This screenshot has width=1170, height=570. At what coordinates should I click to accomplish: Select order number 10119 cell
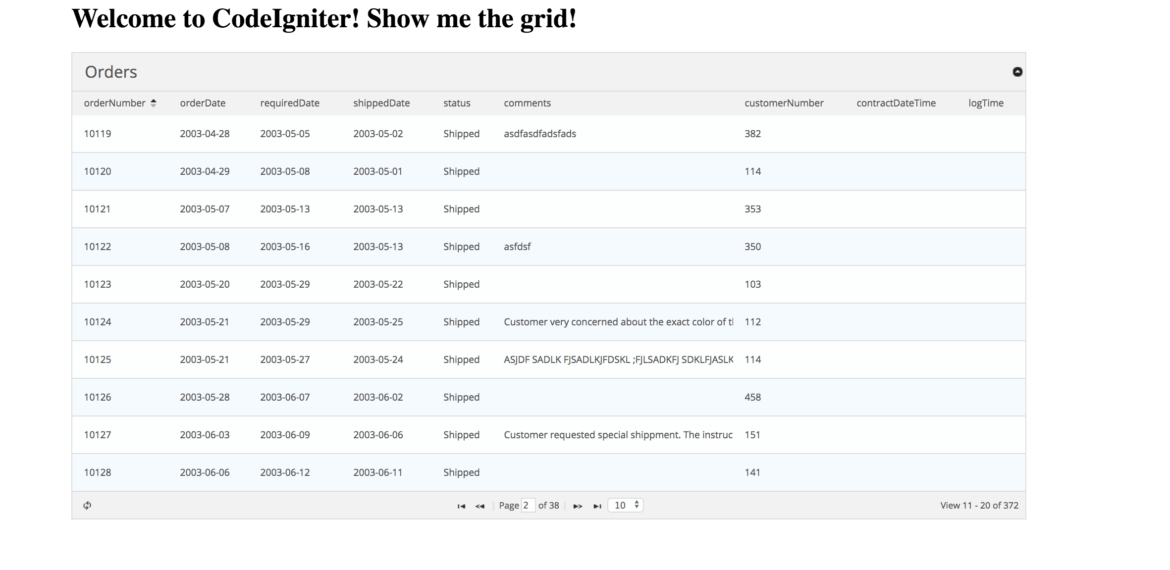click(x=97, y=134)
